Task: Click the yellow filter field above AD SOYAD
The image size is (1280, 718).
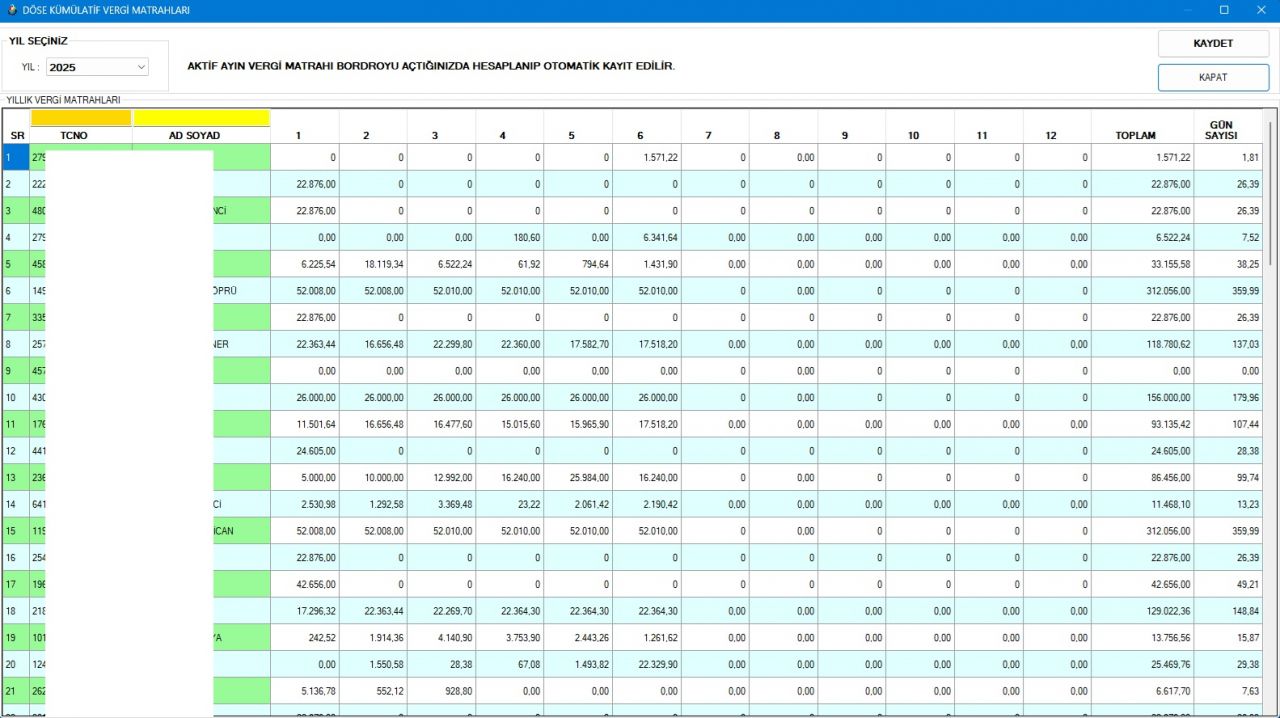Action: [202, 118]
